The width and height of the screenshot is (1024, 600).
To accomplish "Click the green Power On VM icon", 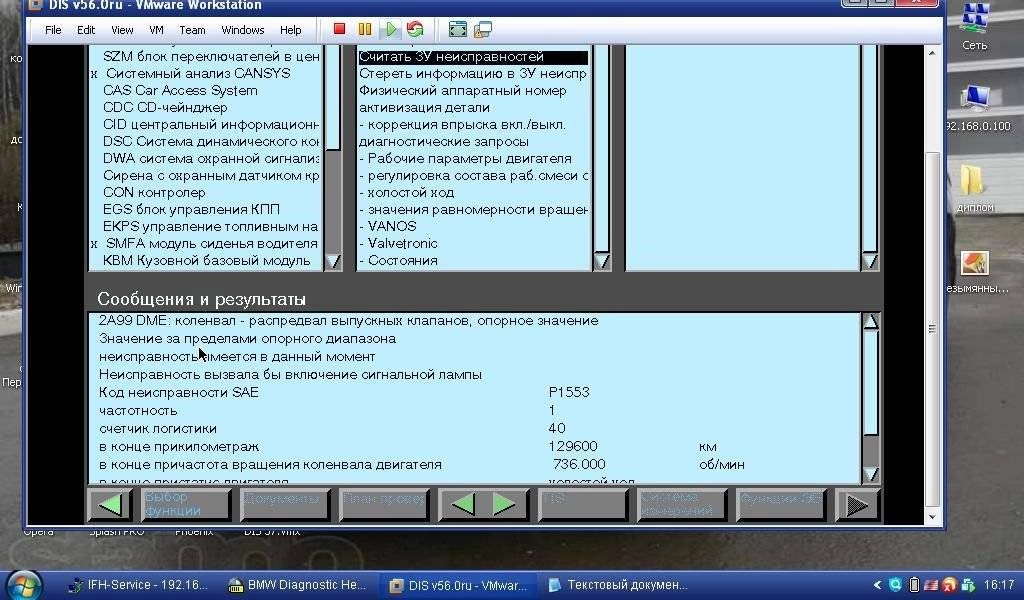I will 390,29.
